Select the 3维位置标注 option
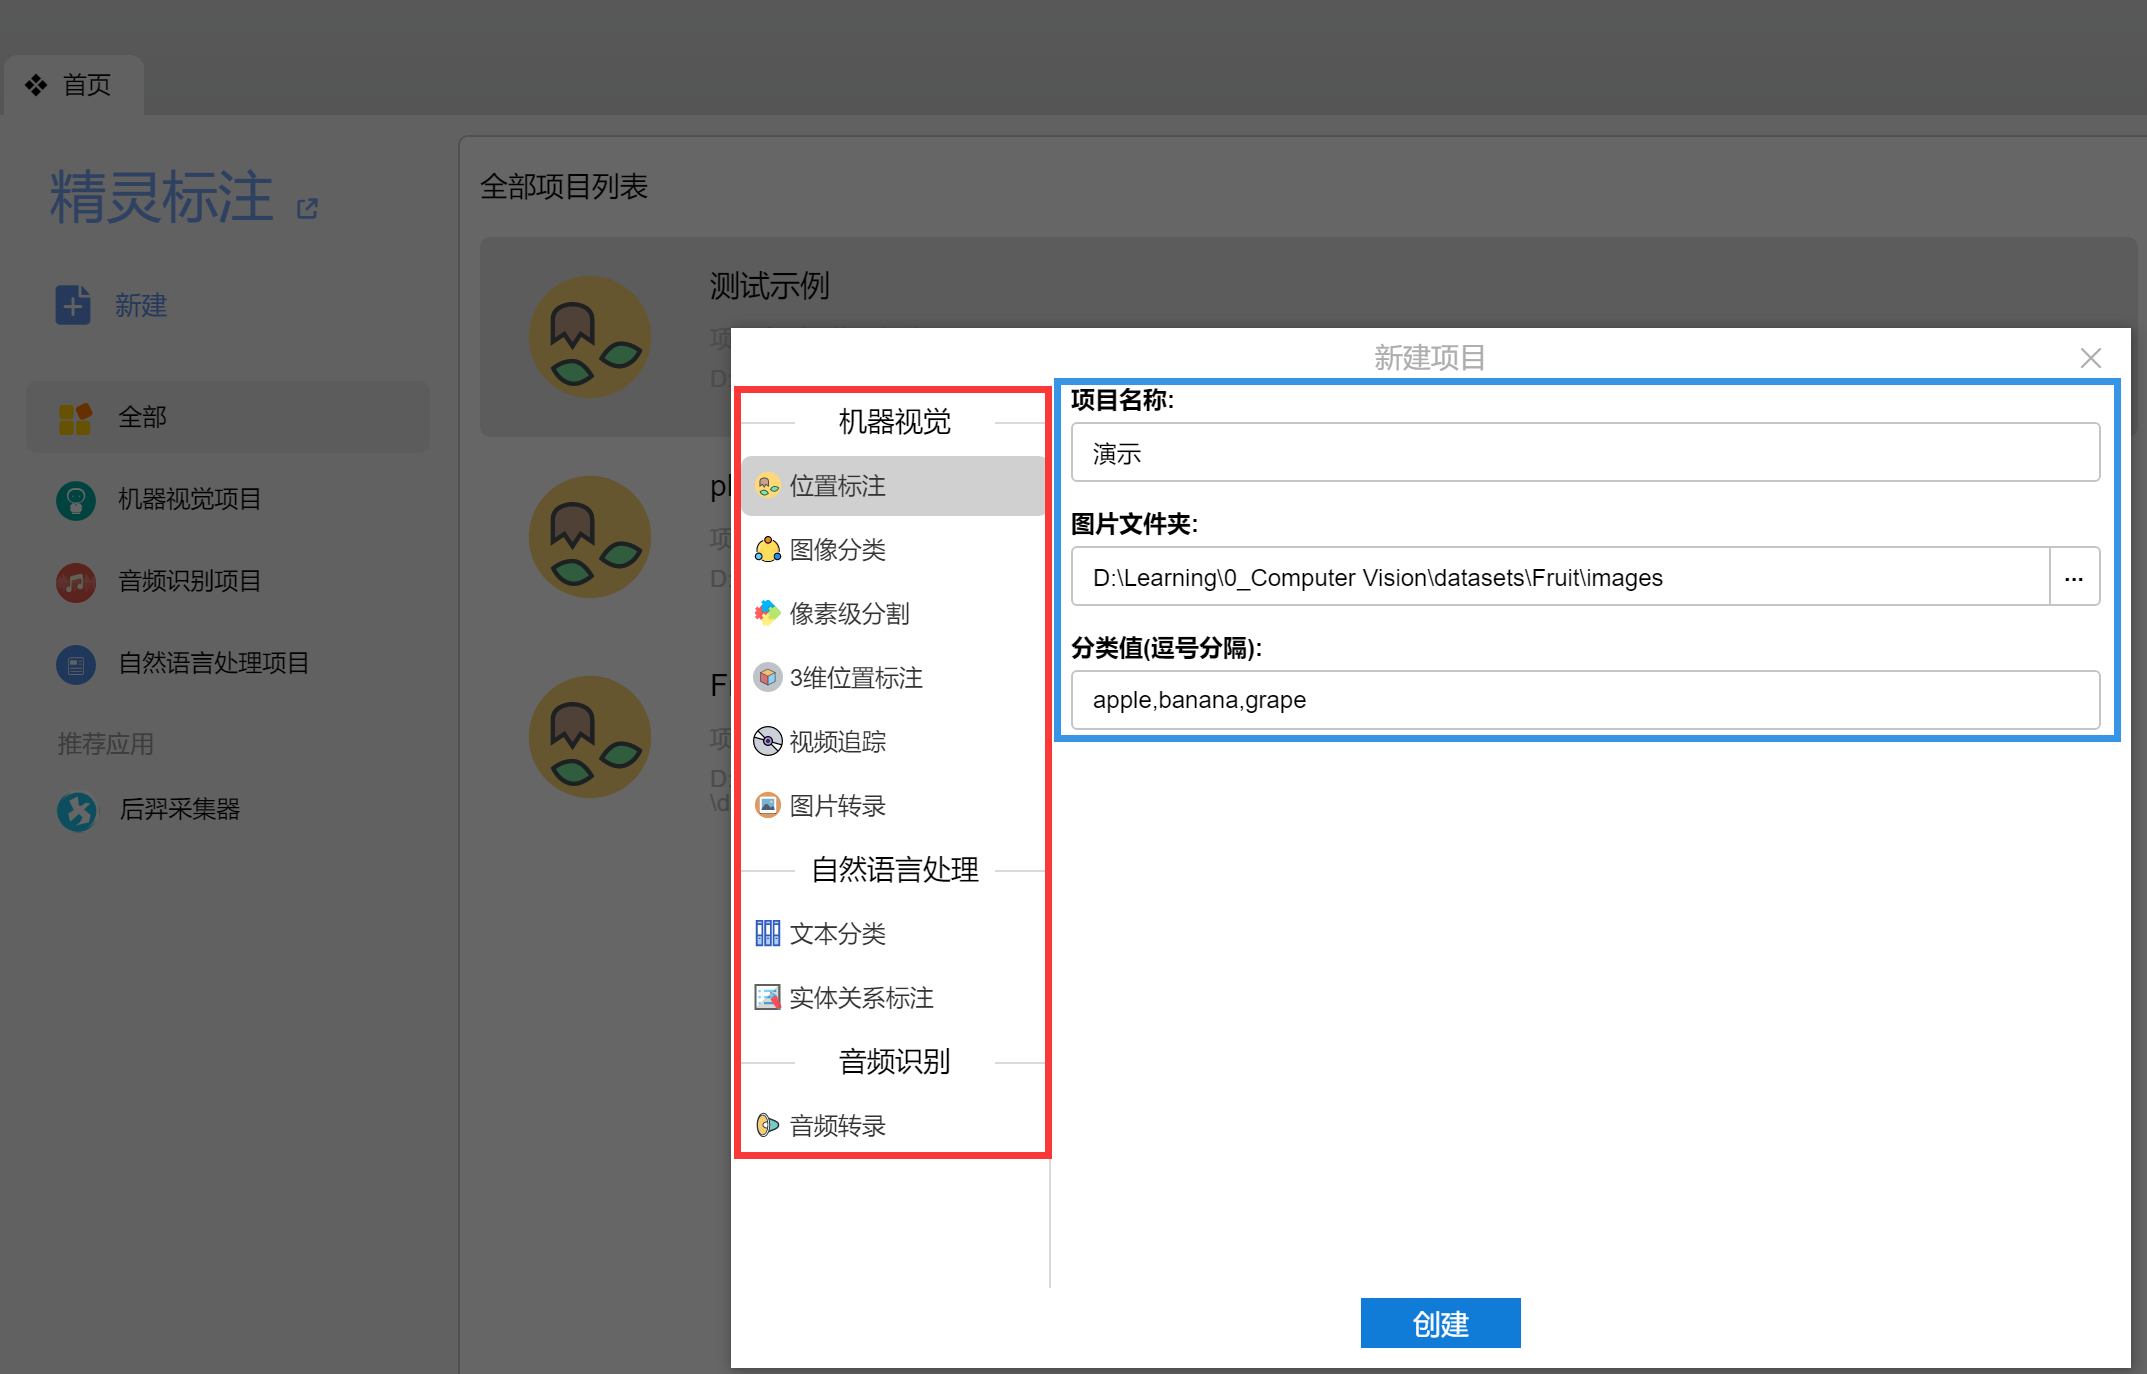 click(x=856, y=677)
